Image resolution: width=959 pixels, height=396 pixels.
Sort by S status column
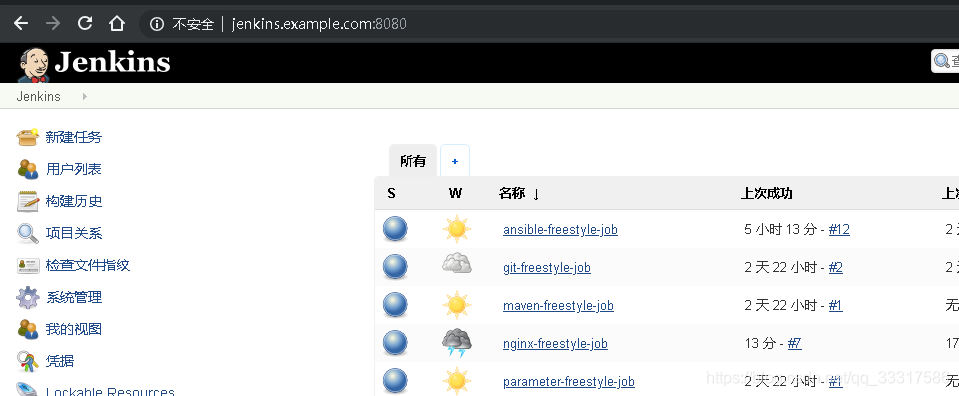[x=391, y=193]
